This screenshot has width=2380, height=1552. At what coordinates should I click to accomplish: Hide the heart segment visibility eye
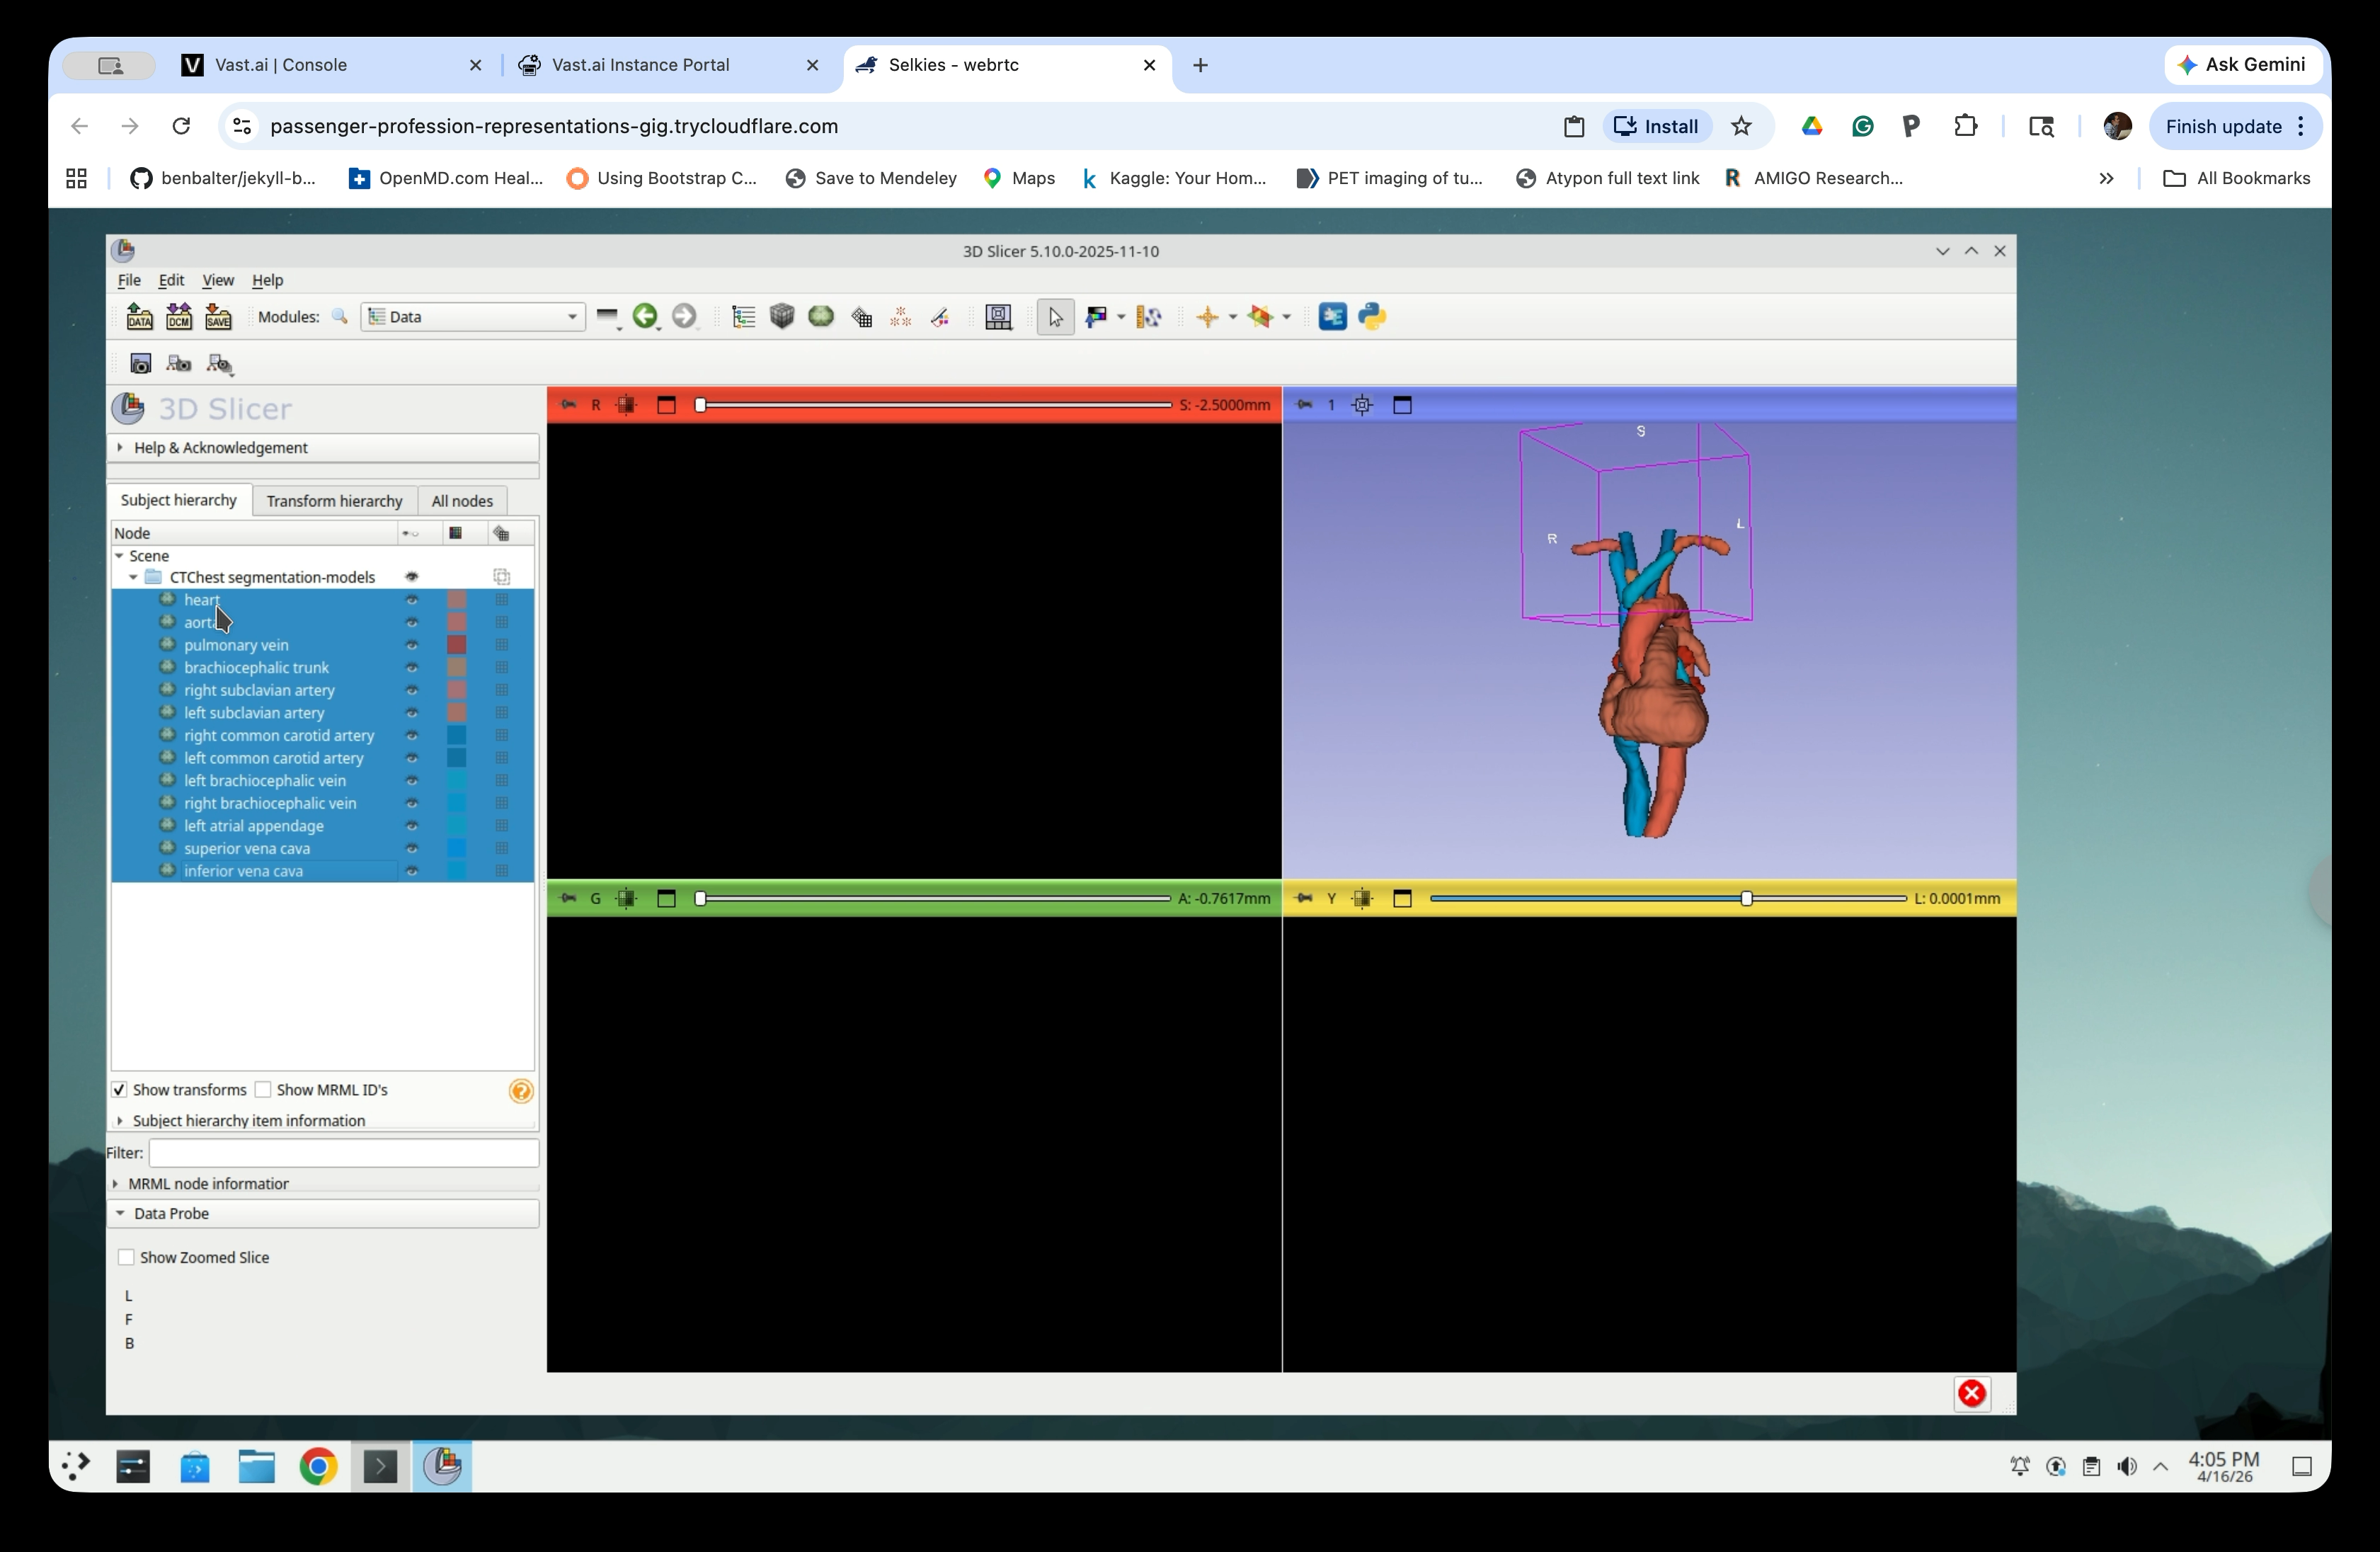click(x=412, y=600)
